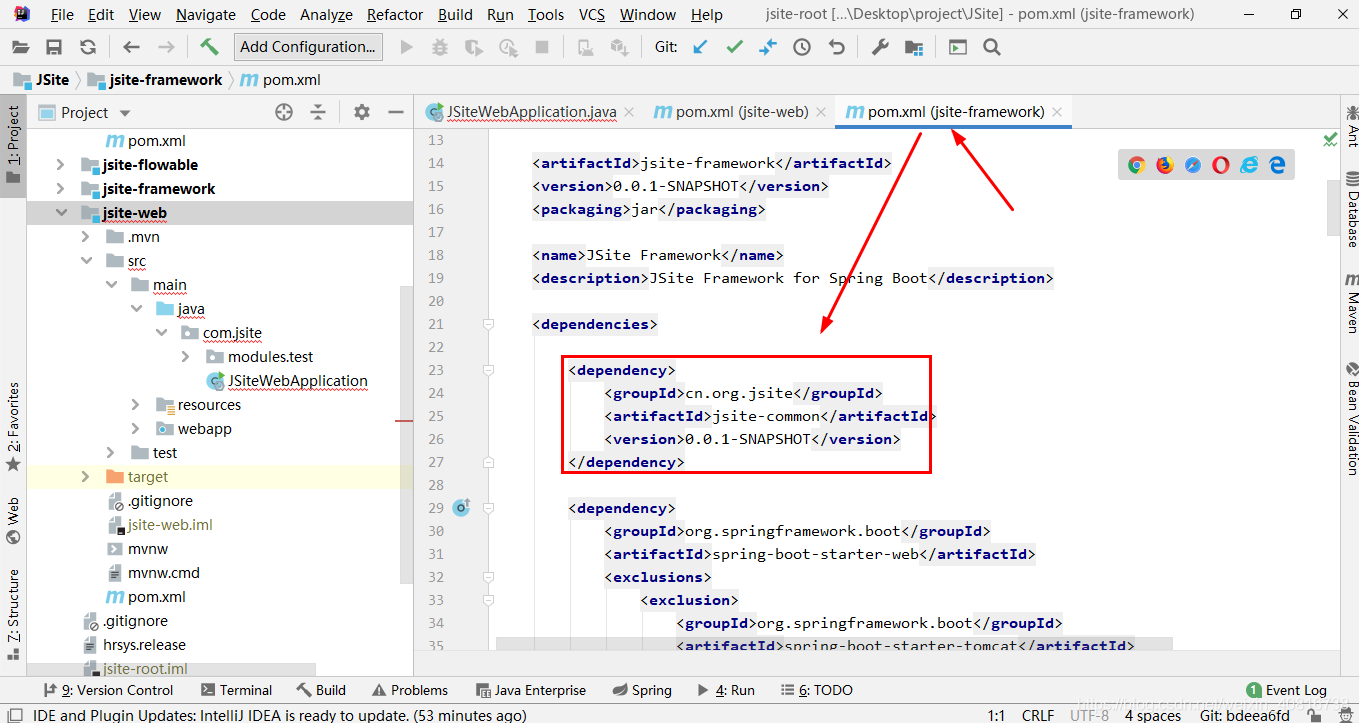Screen dimensions: 1359x723
Task: Open in Chrome browser icon
Action: [x=1137, y=165]
